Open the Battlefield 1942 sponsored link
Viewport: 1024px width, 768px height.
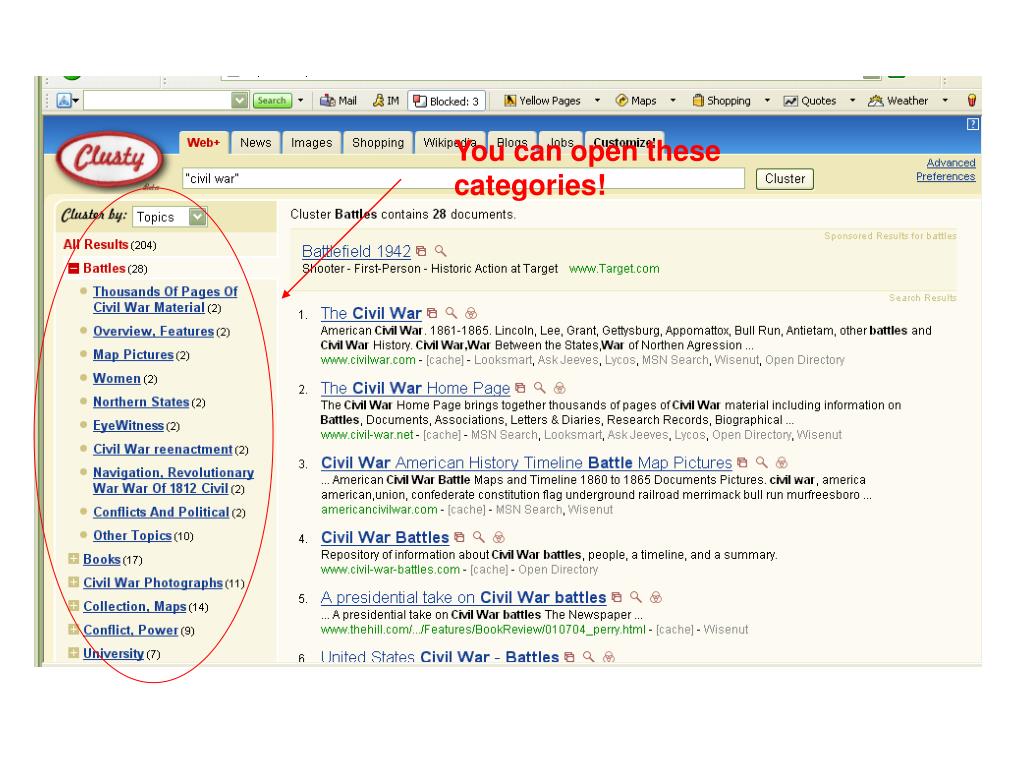pos(356,251)
